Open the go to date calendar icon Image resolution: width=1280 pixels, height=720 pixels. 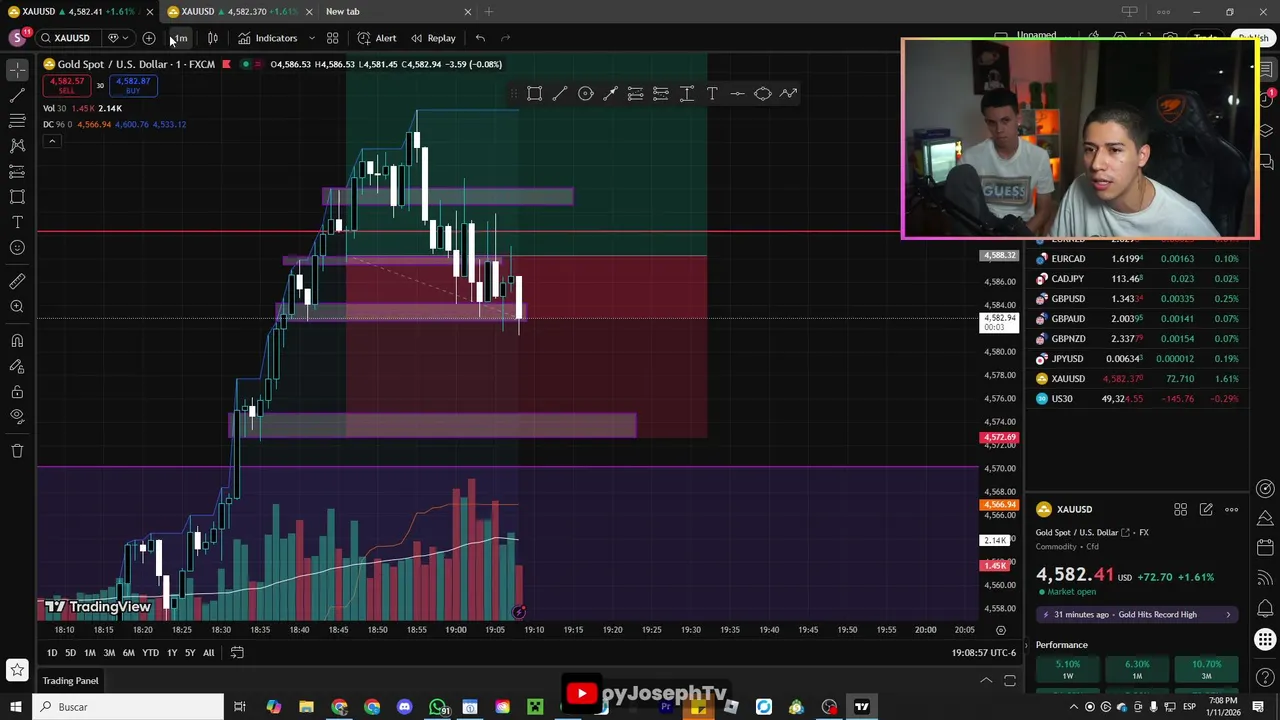coord(237,653)
